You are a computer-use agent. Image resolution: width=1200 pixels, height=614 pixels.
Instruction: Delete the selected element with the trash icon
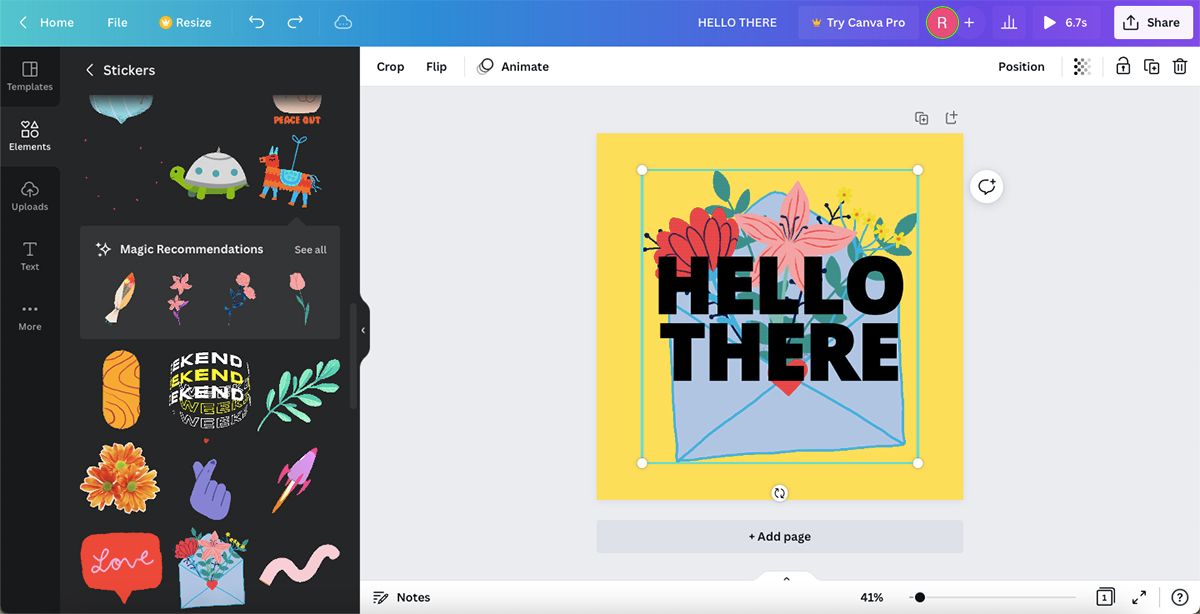[x=1180, y=67]
